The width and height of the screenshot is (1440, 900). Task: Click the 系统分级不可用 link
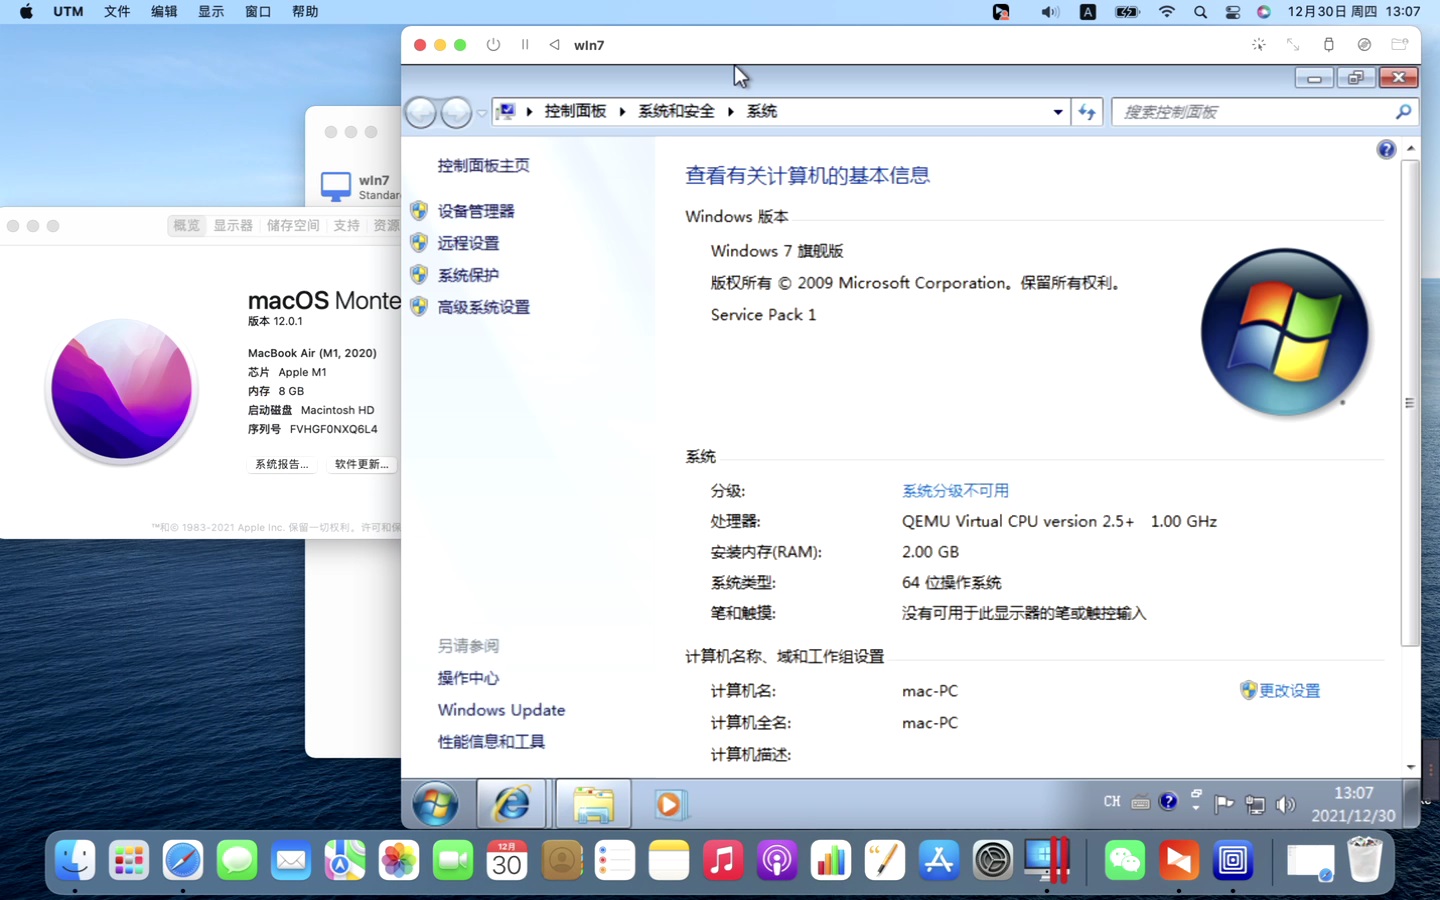coord(955,491)
